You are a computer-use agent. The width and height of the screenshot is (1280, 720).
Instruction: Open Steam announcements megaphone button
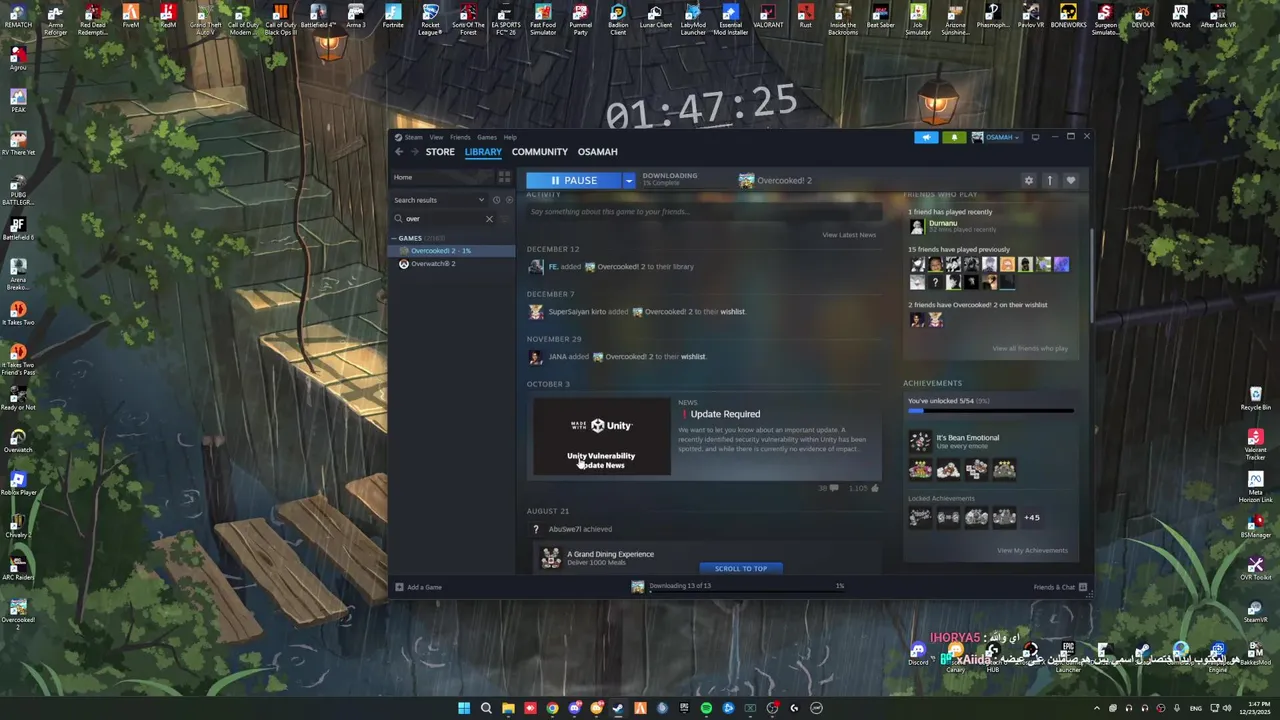point(926,137)
